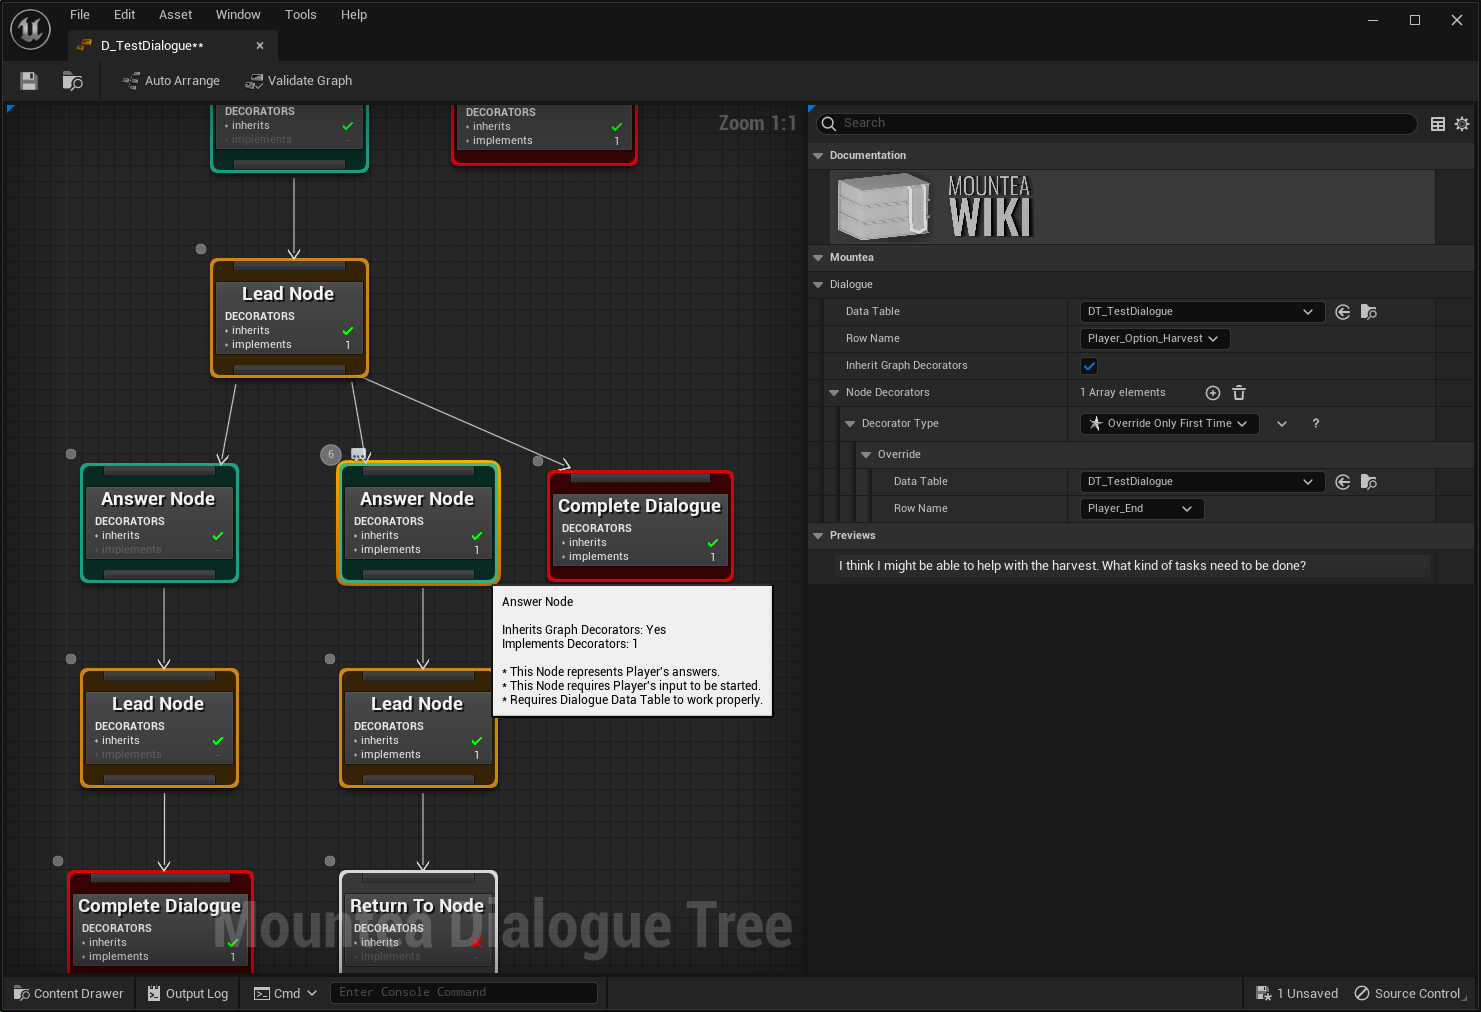Click the property matrix table icon
The height and width of the screenshot is (1012, 1481).
(1438, 124)
